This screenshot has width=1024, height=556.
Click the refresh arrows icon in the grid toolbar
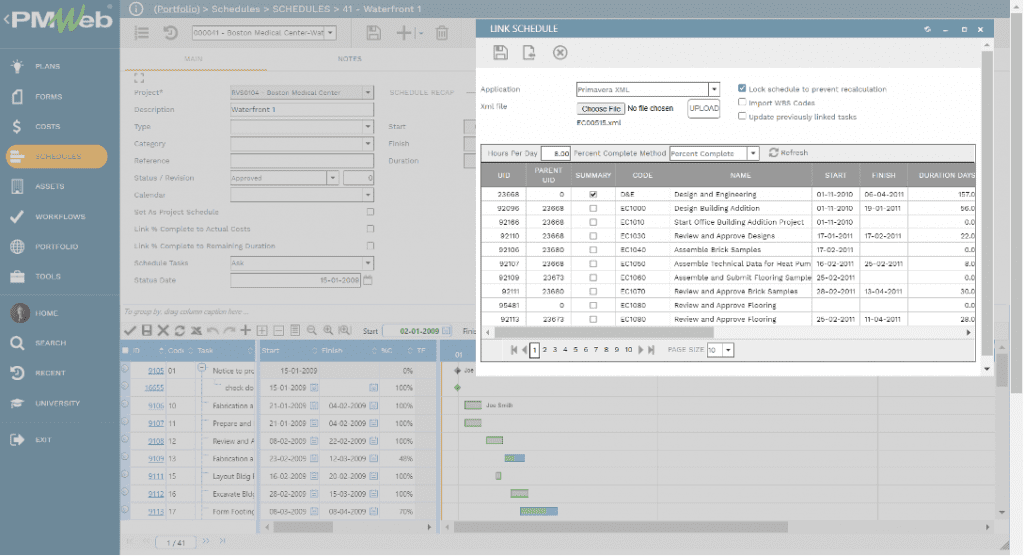click(x=180, y=331)
